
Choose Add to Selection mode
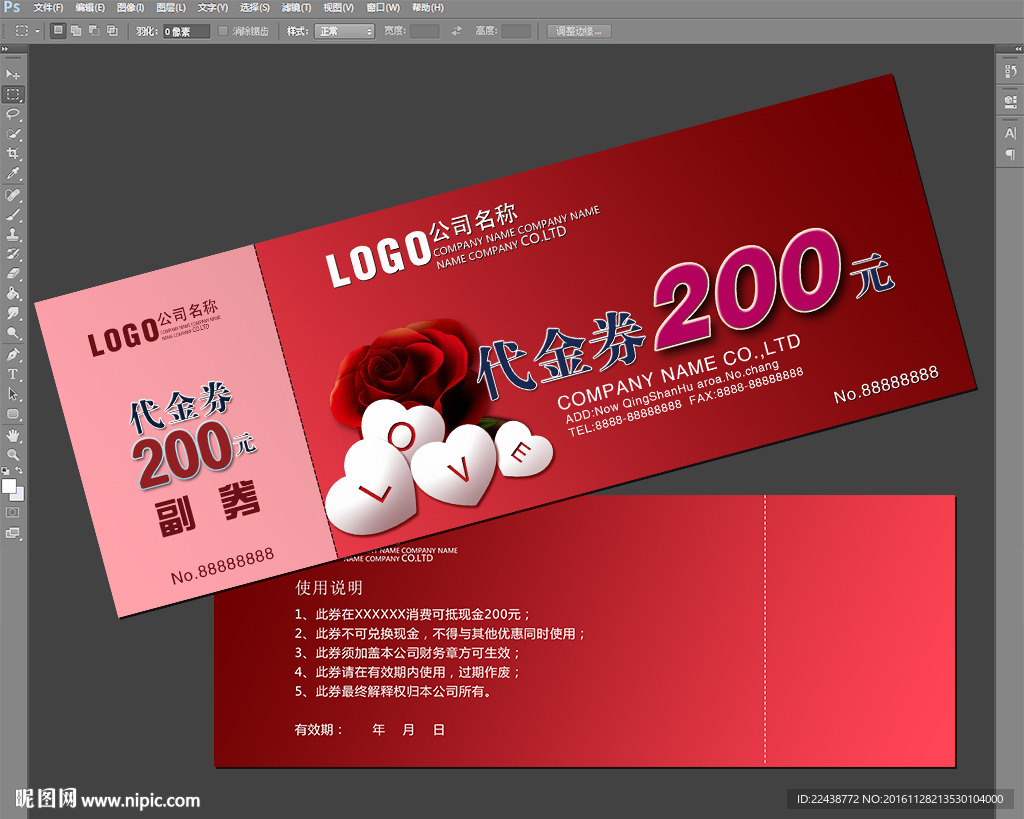(76, 31)
